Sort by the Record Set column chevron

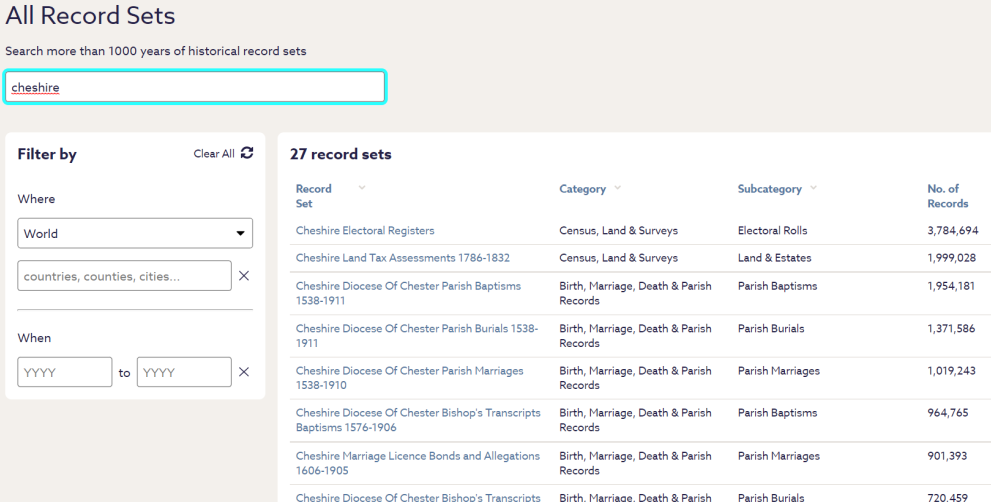[x=362, y=188]
